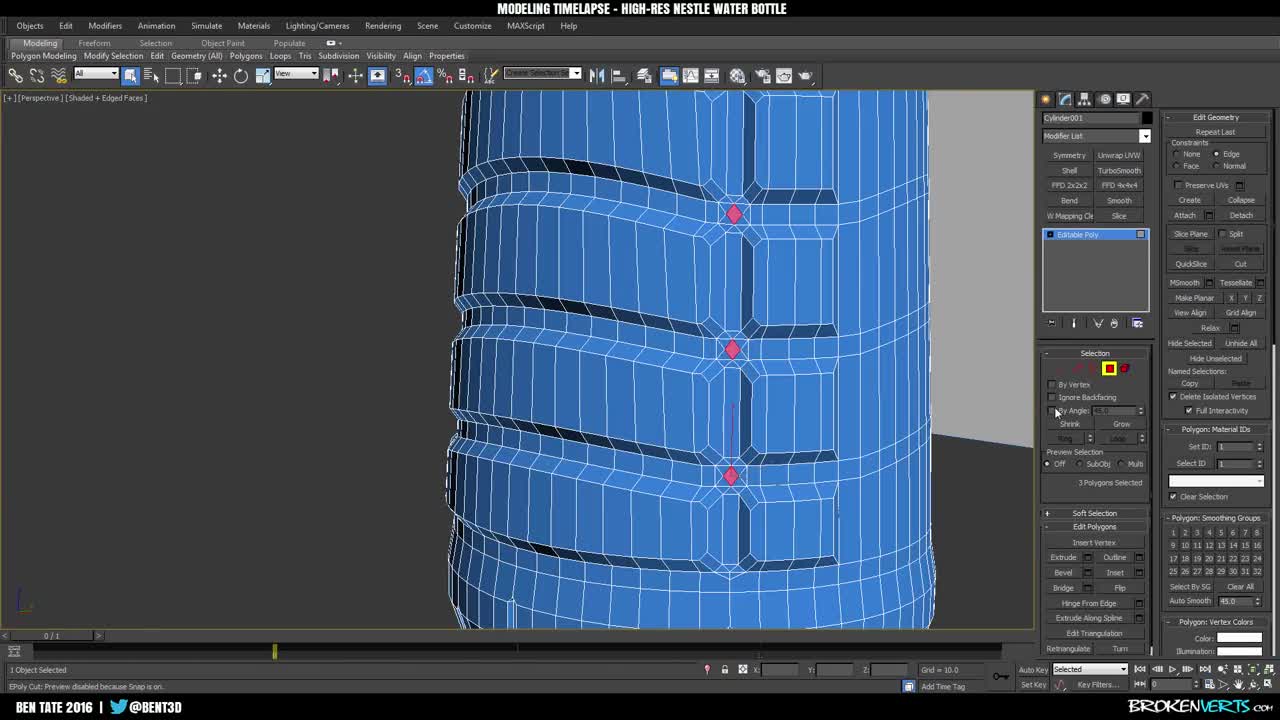Screen dimensions: 1280x720
Task: Select the Element sub-object level icon
Action: pyautogui.click(x=1125, y=369)
